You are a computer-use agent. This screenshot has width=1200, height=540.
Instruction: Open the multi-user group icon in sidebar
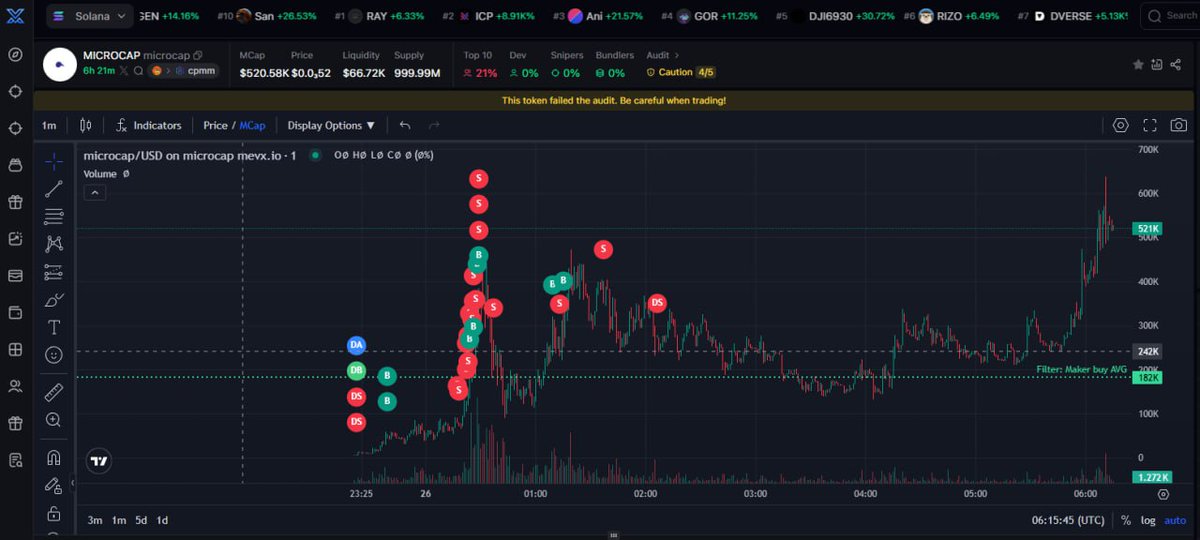point(15,386)
